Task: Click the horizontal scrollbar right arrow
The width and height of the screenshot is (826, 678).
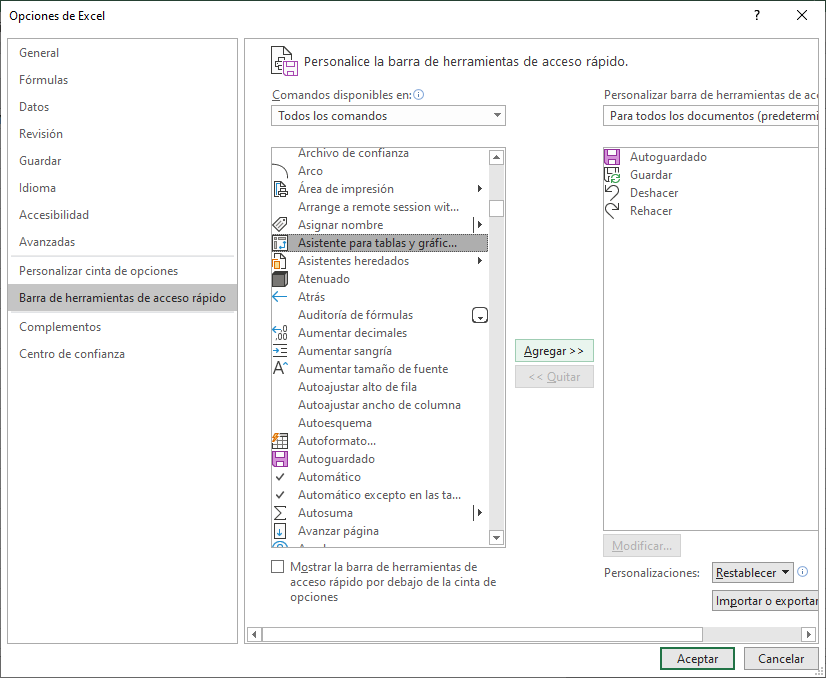Action: 808,634
